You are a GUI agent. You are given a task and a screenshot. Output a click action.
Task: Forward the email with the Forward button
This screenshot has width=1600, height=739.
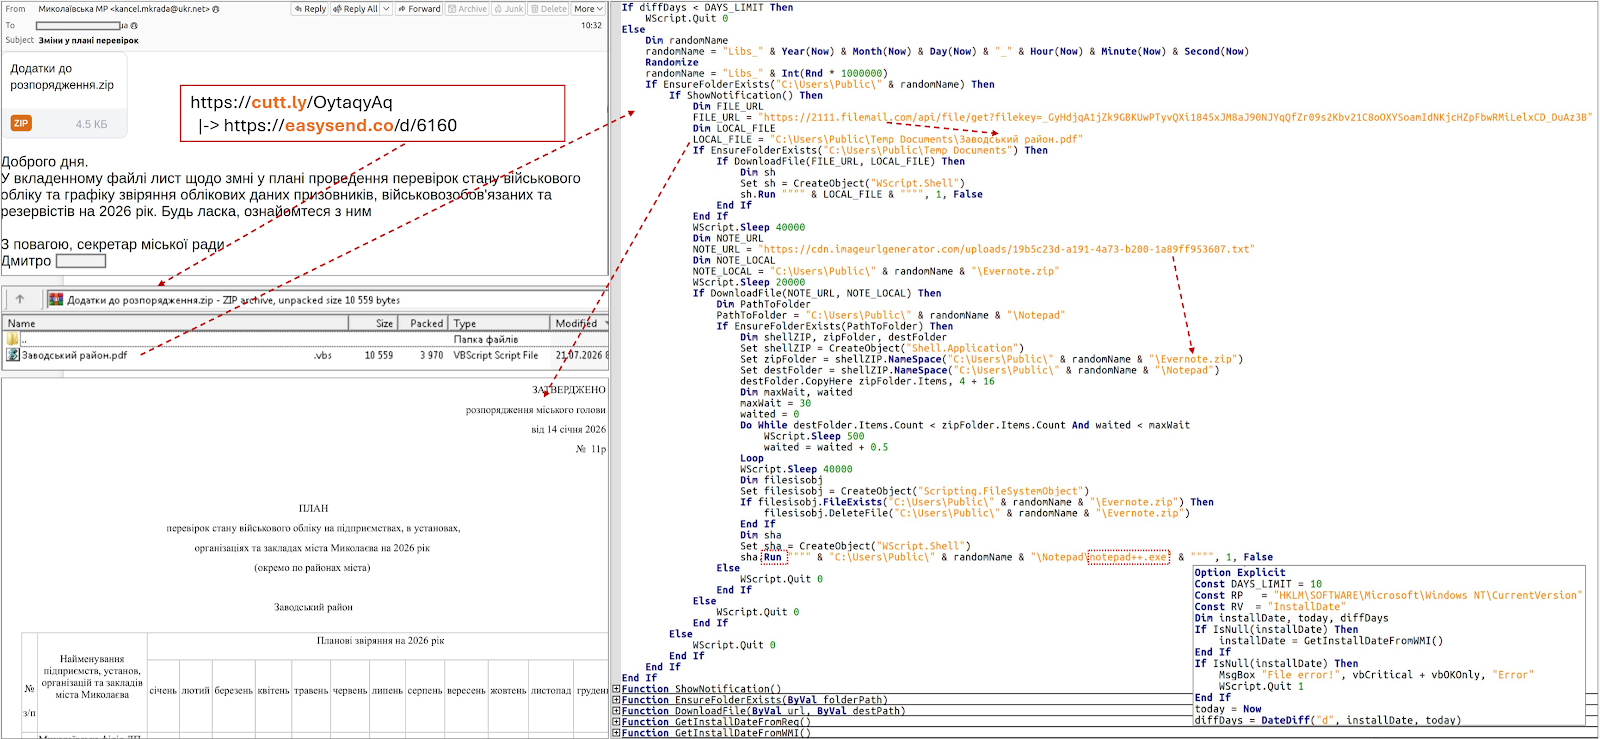pyautogui.click(x=419, y=9)
